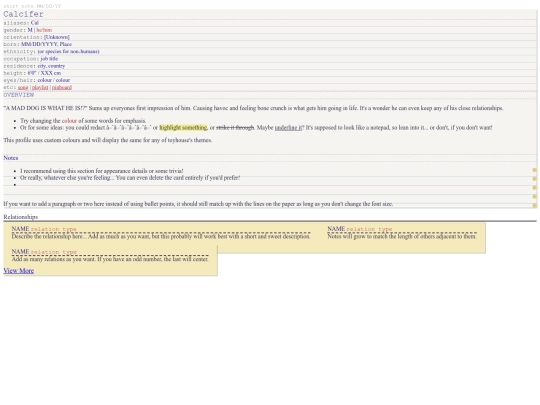Click 'or species for non-humans' text

click(x=69, y=52)
